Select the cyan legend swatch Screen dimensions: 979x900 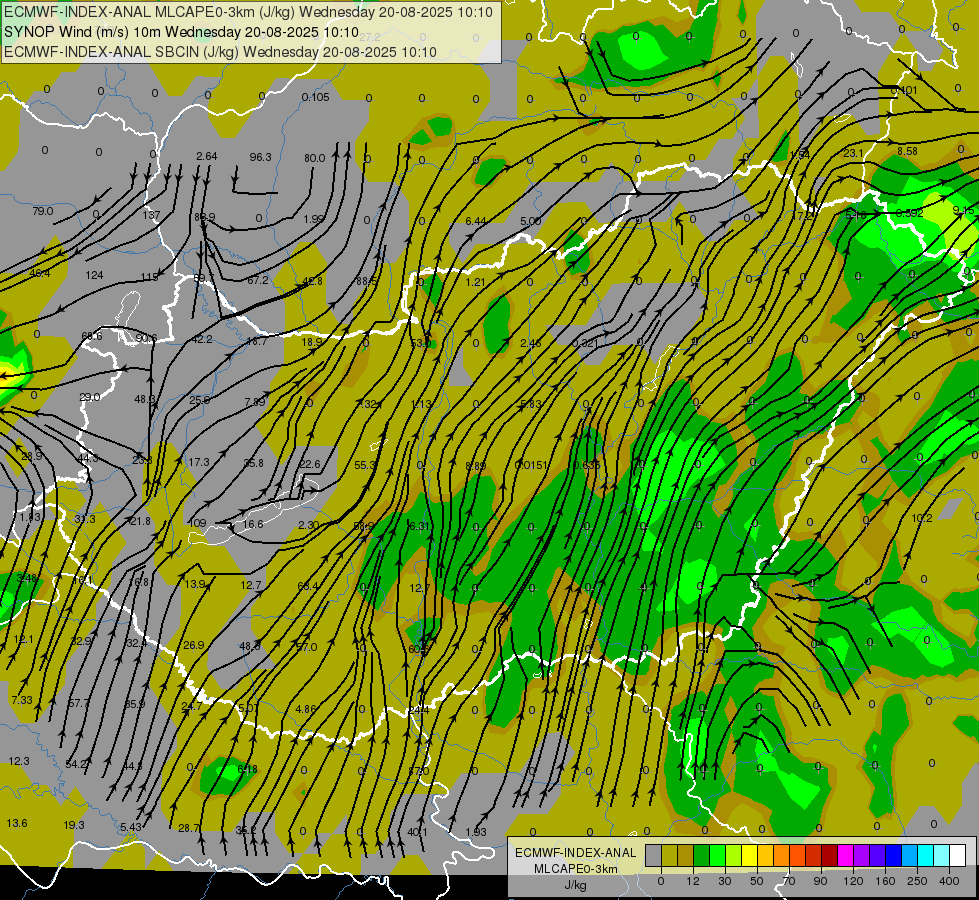point(925,855)
